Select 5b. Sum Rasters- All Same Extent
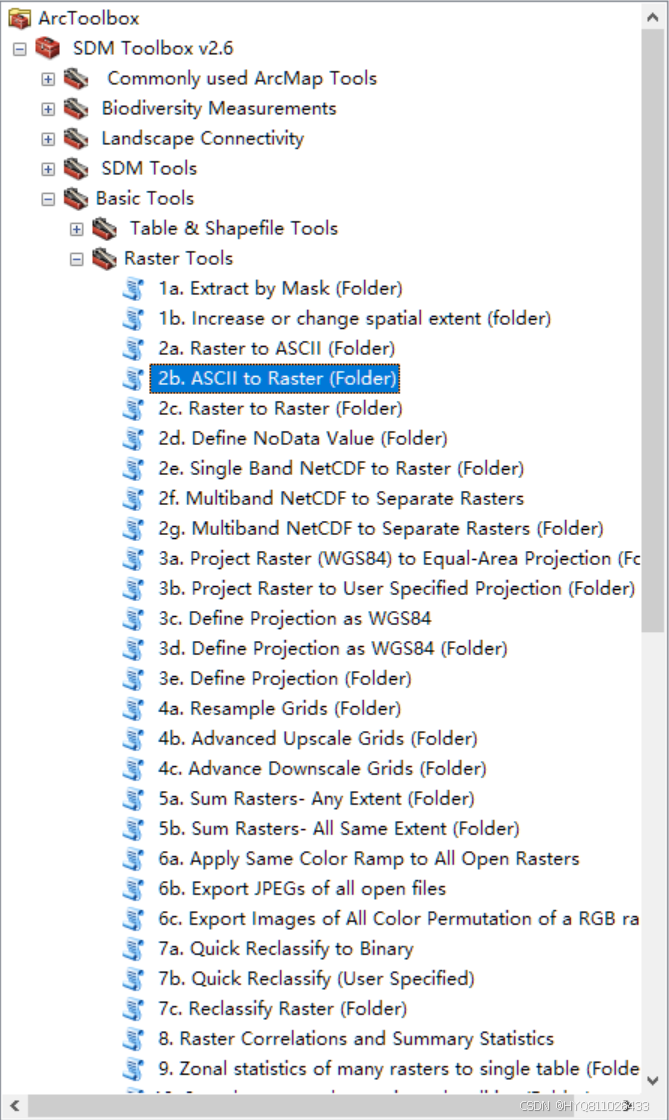Image resolution: width=669 pixels, height=1120 pixels. tap(338, 829)
